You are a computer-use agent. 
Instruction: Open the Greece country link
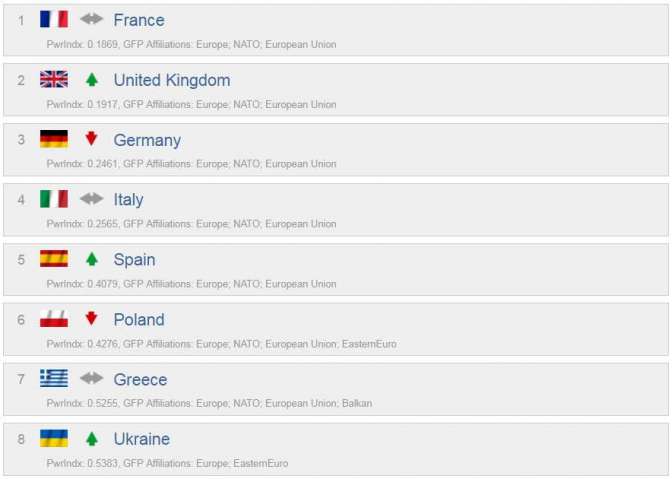click(x=140, y=380)
